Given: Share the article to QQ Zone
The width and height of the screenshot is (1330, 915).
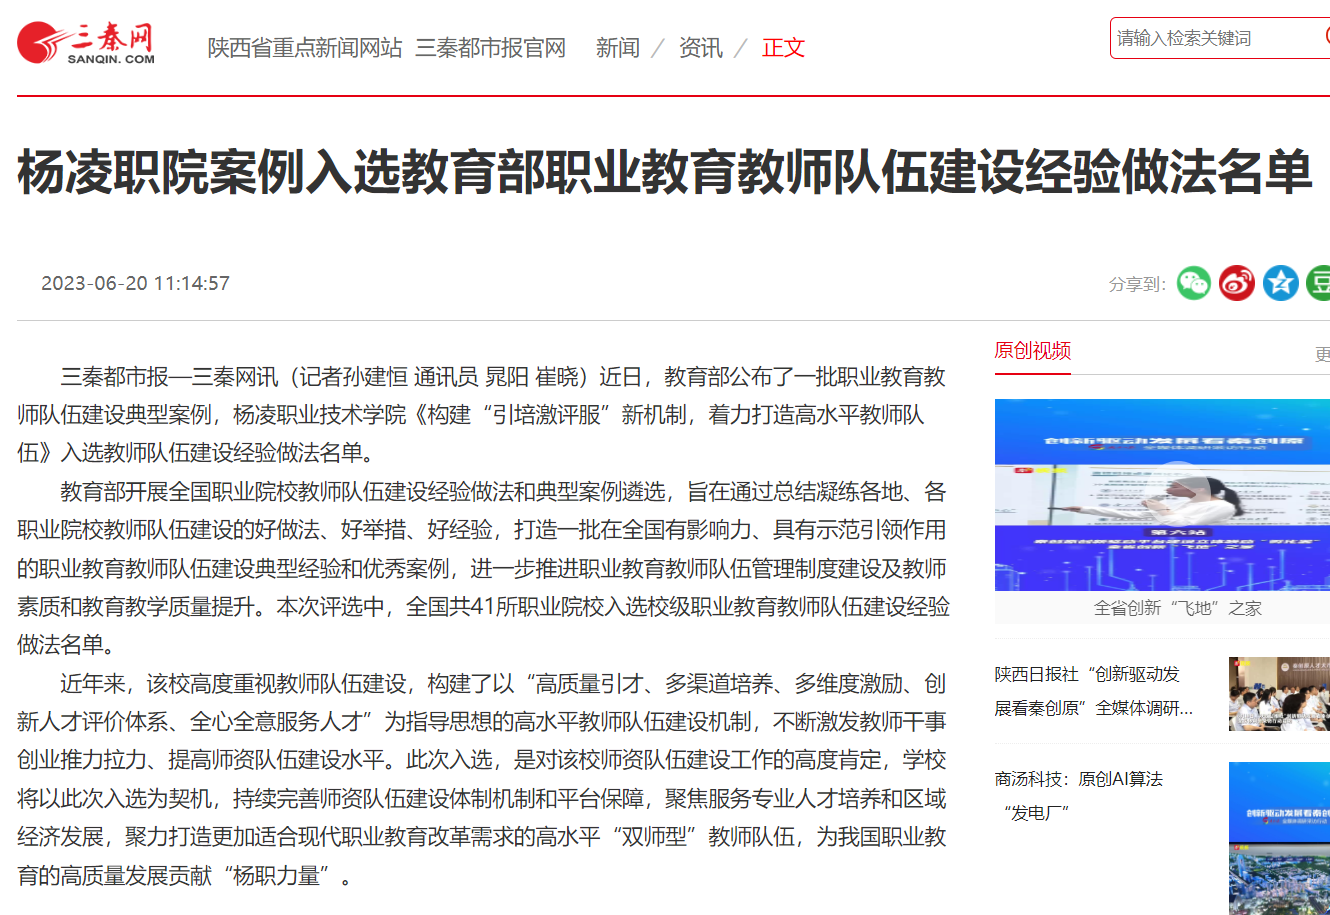Looking at the screenshot, I should click(1280, 283).
